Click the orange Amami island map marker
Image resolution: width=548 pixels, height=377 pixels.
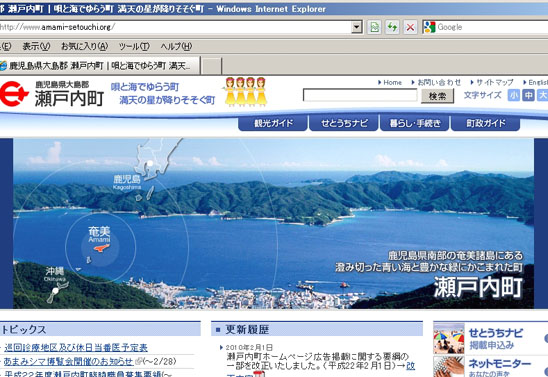coord(101,248)
